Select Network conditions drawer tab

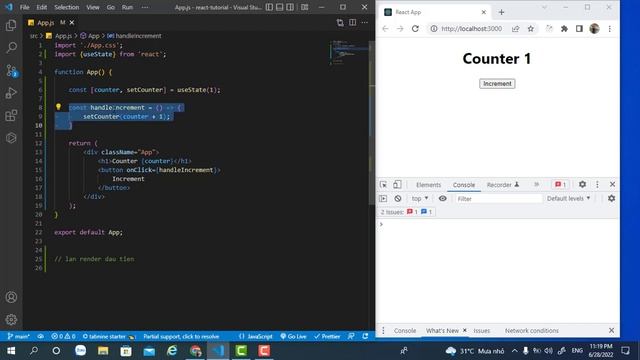pos(531,330)
